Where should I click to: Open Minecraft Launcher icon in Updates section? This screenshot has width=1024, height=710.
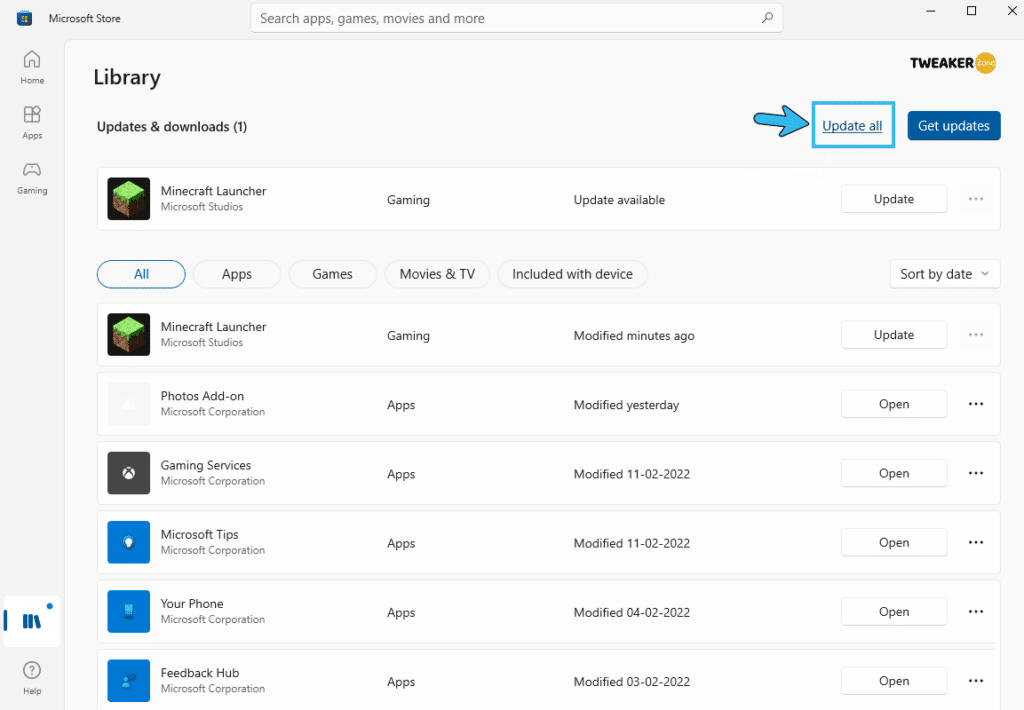point(129,199)
